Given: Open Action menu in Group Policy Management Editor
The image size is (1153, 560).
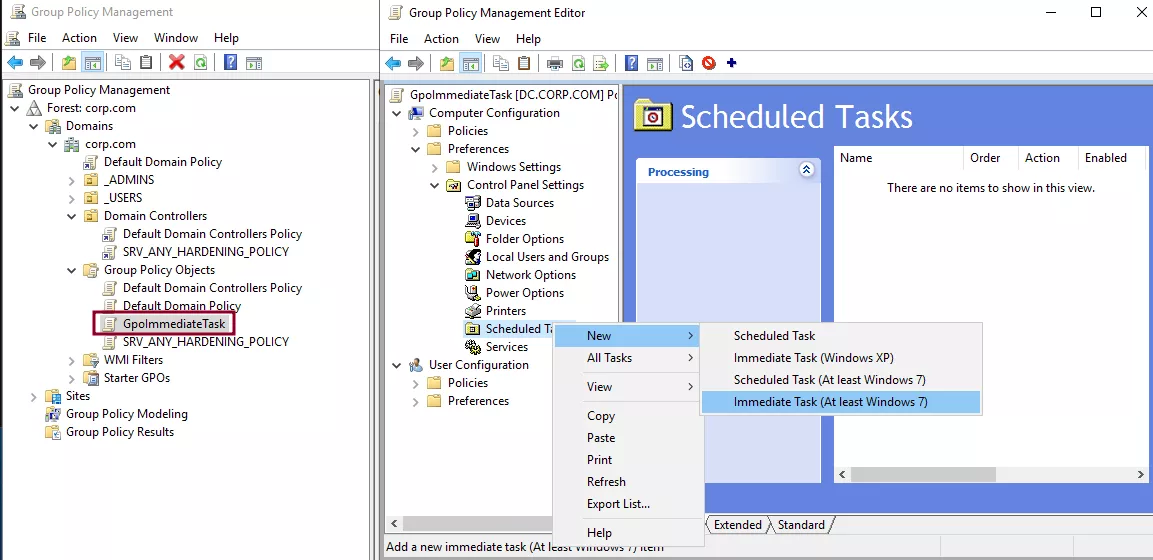Looking at the screenshot, I should pos(441,39).
